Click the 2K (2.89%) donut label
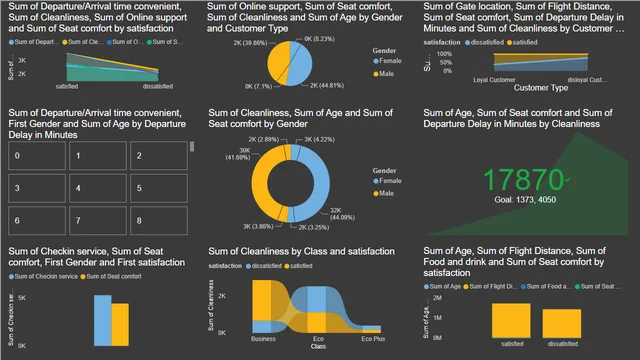640x360 pixels. tap(264, 140)
